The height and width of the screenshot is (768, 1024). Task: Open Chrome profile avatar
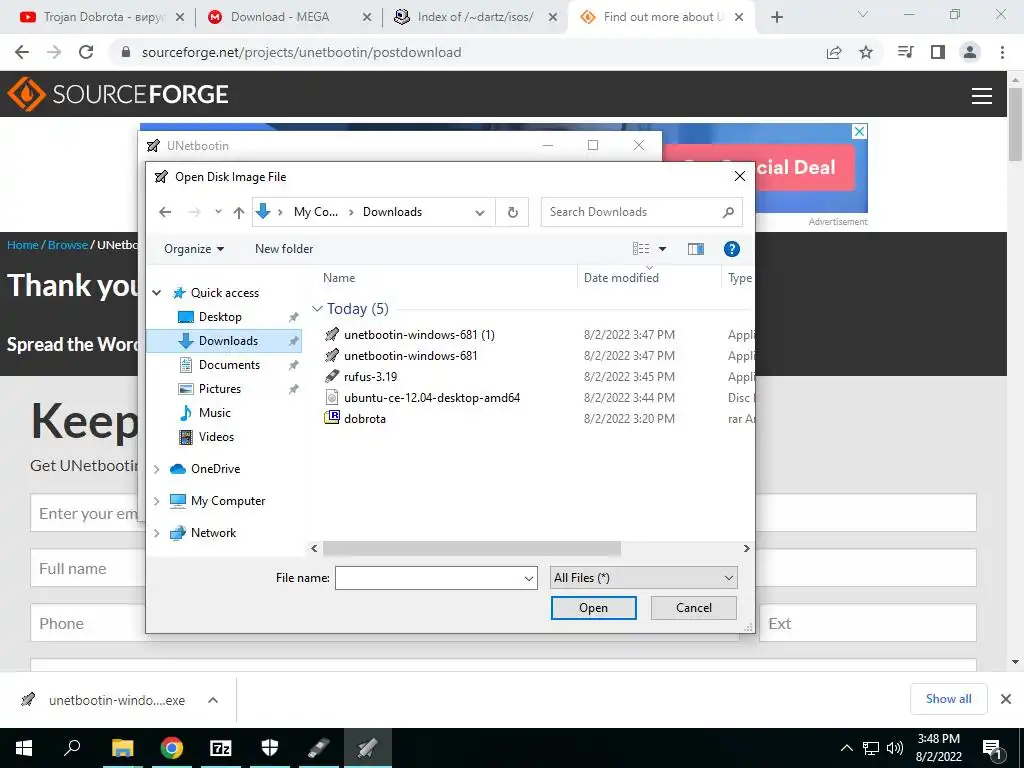970,52
